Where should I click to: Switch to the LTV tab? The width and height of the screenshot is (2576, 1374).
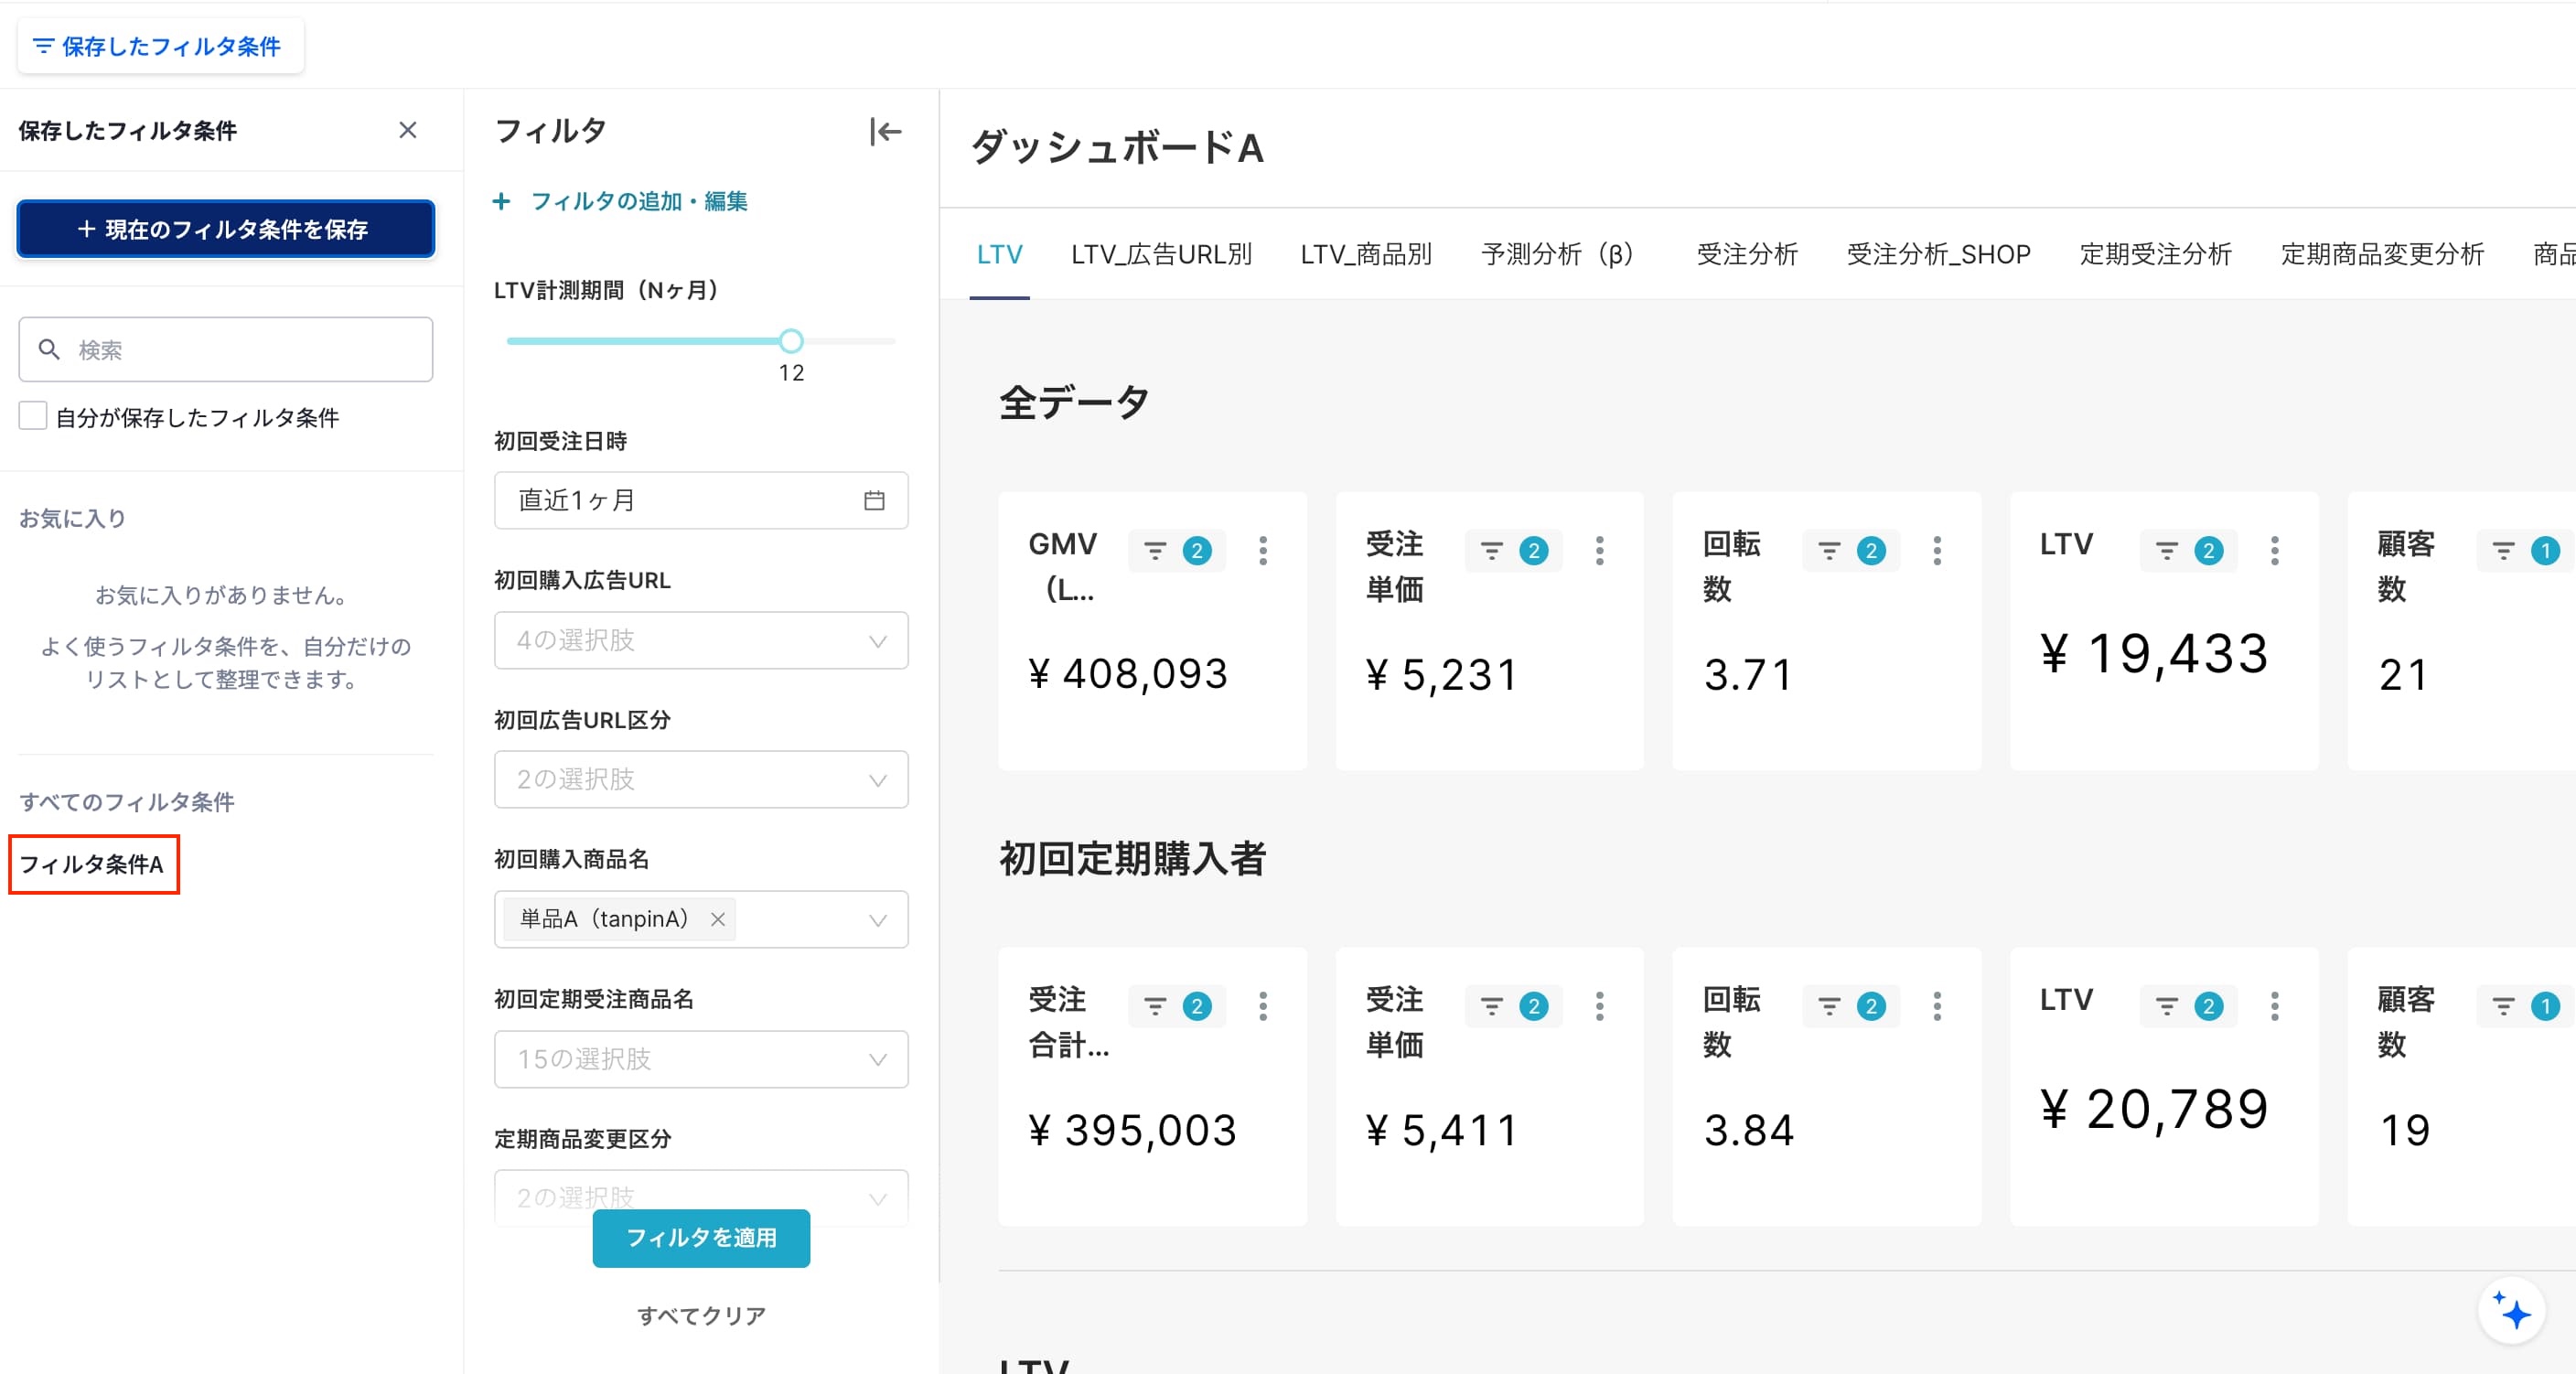pos(999,254)
